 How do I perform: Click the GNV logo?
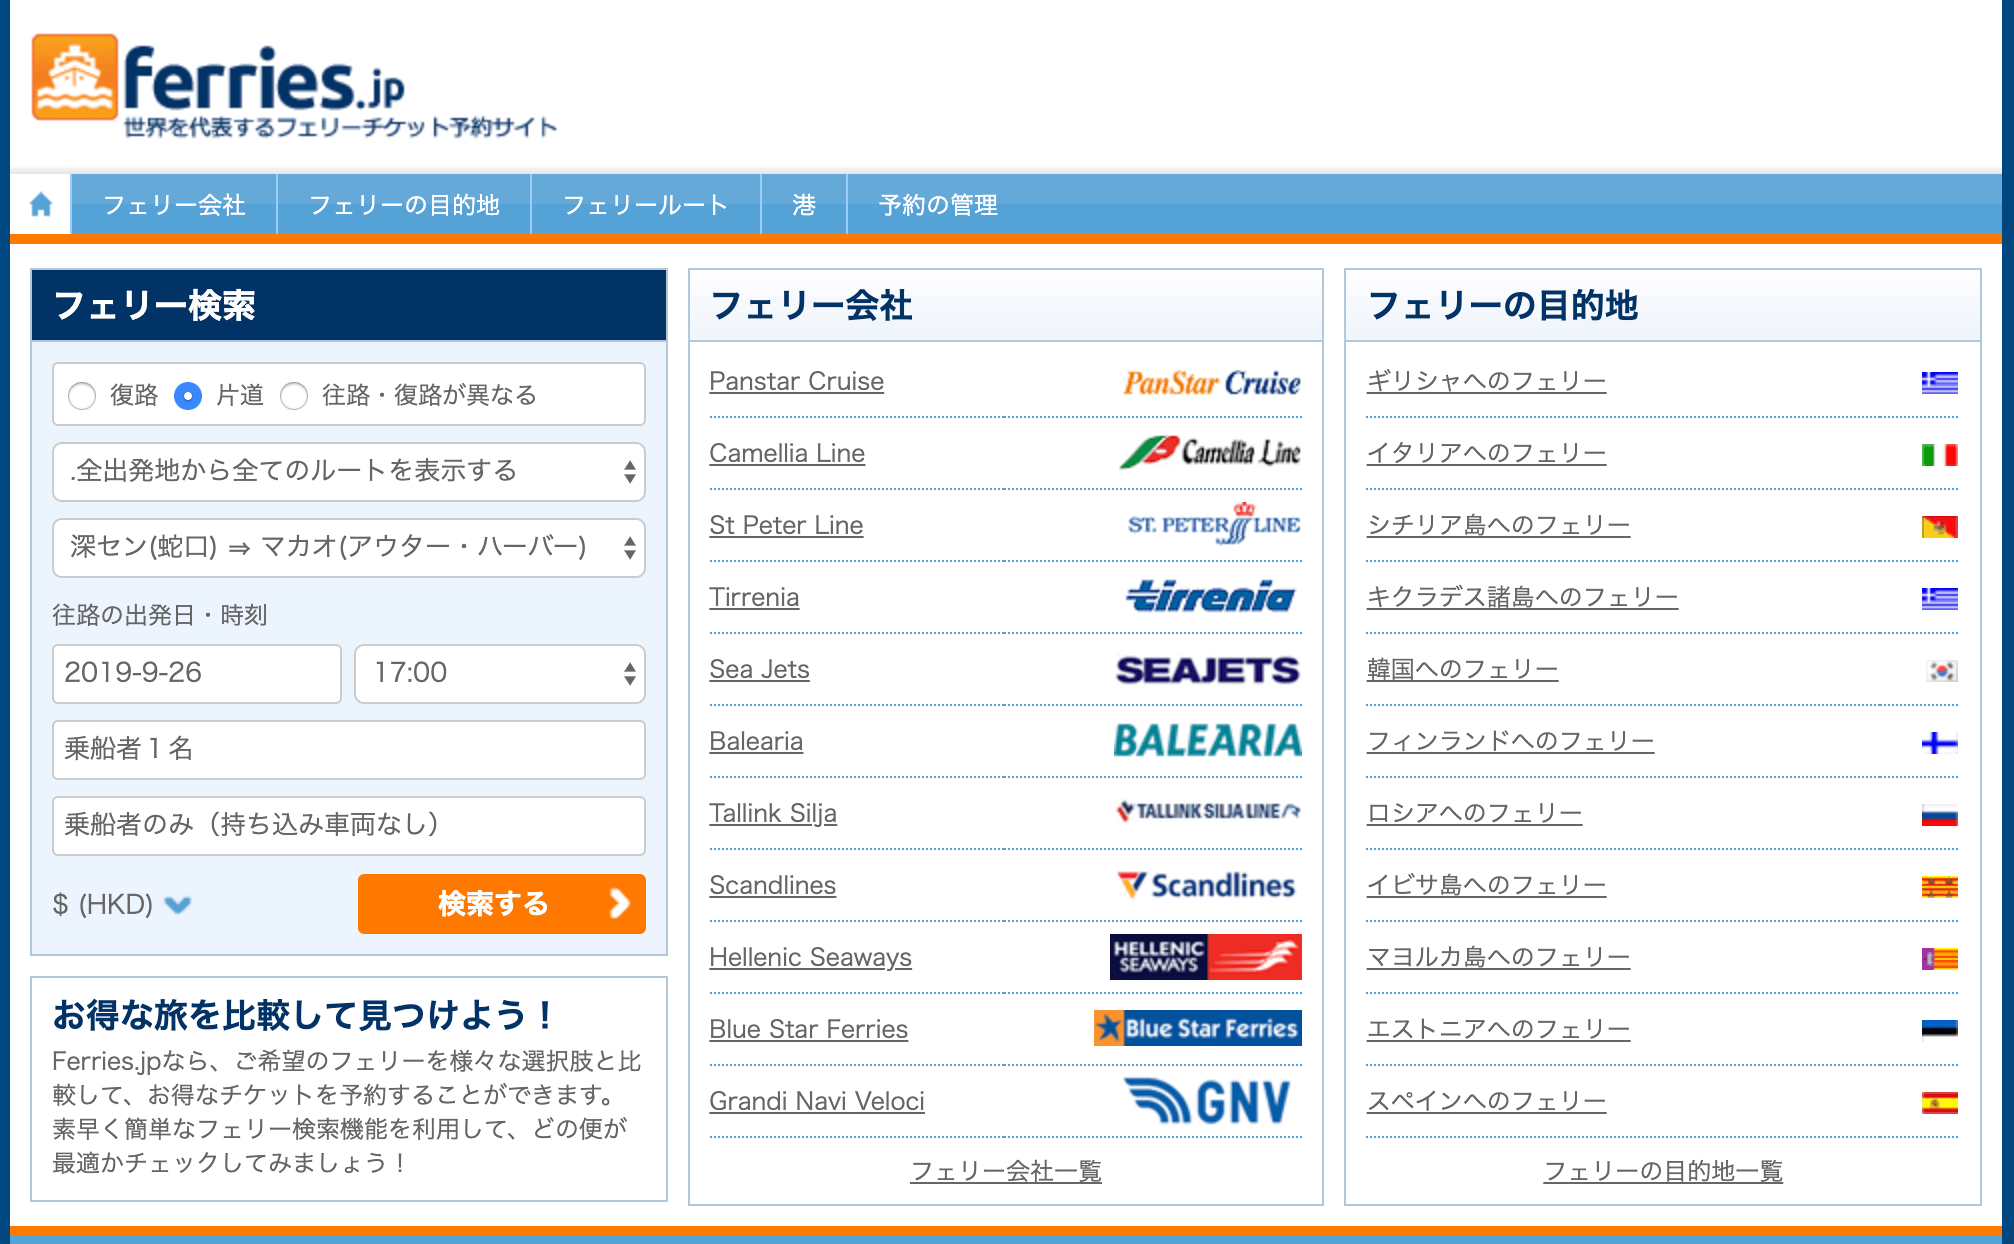[x=1207, y=1101]
